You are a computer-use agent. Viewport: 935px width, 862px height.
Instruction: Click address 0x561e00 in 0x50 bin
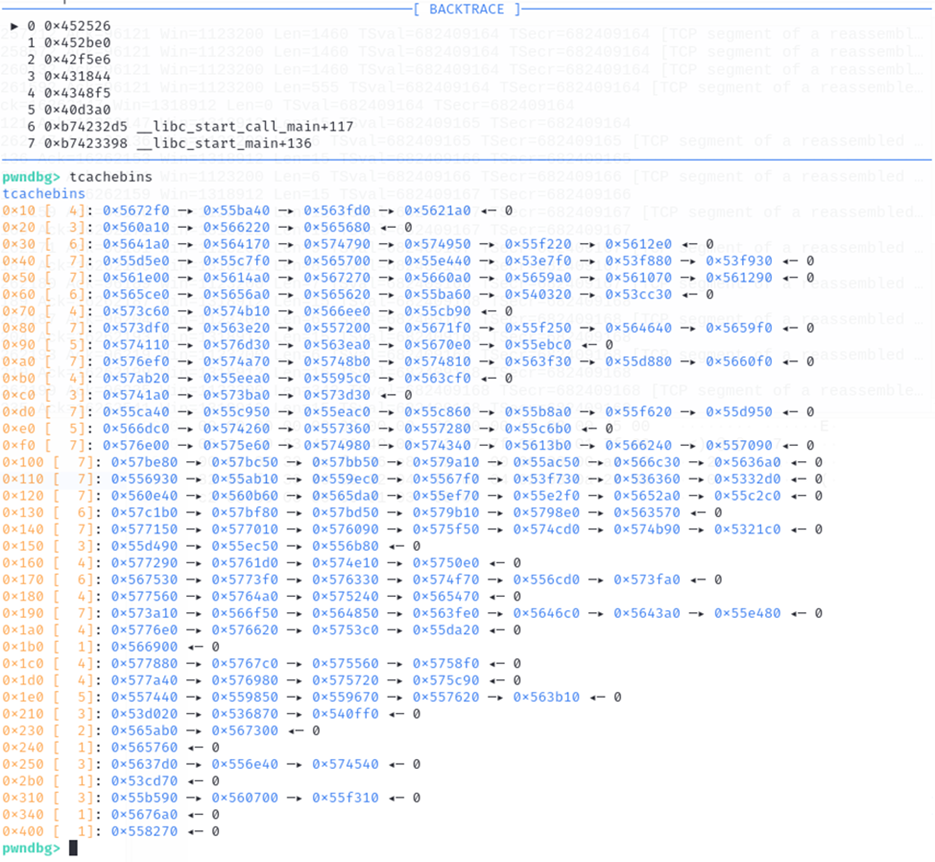pyautogui.click(x=136, y=277)
